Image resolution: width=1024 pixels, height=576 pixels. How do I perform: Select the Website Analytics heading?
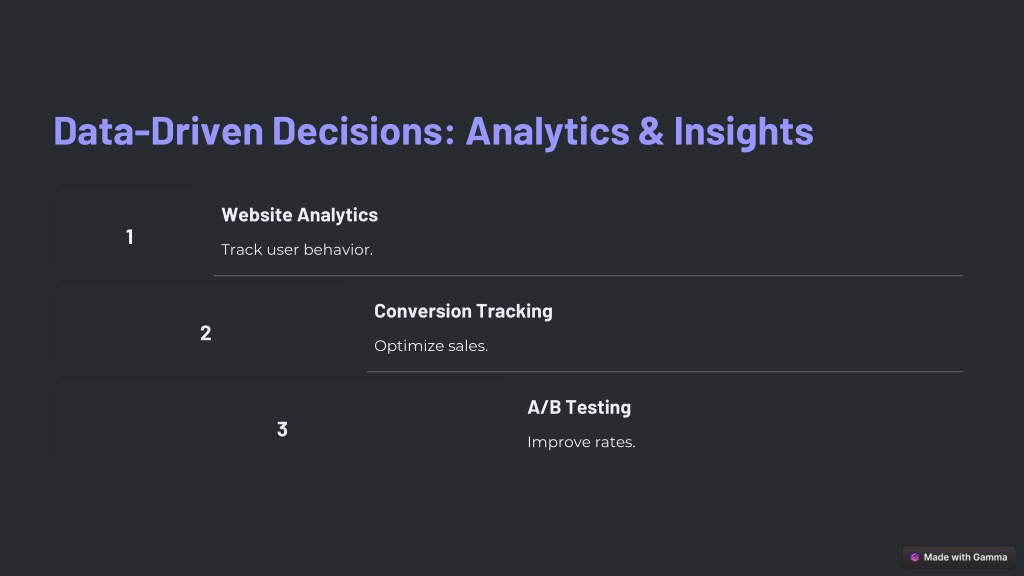tap(299, 215)
